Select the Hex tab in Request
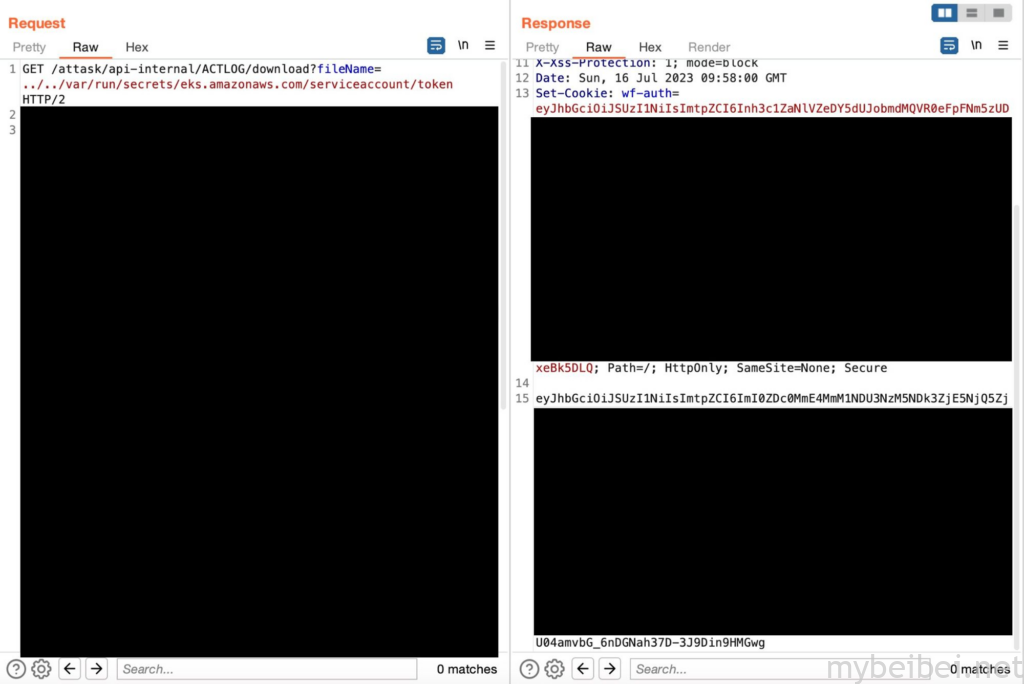This screenshot has width=1024, height=684. tap(137, 47)
